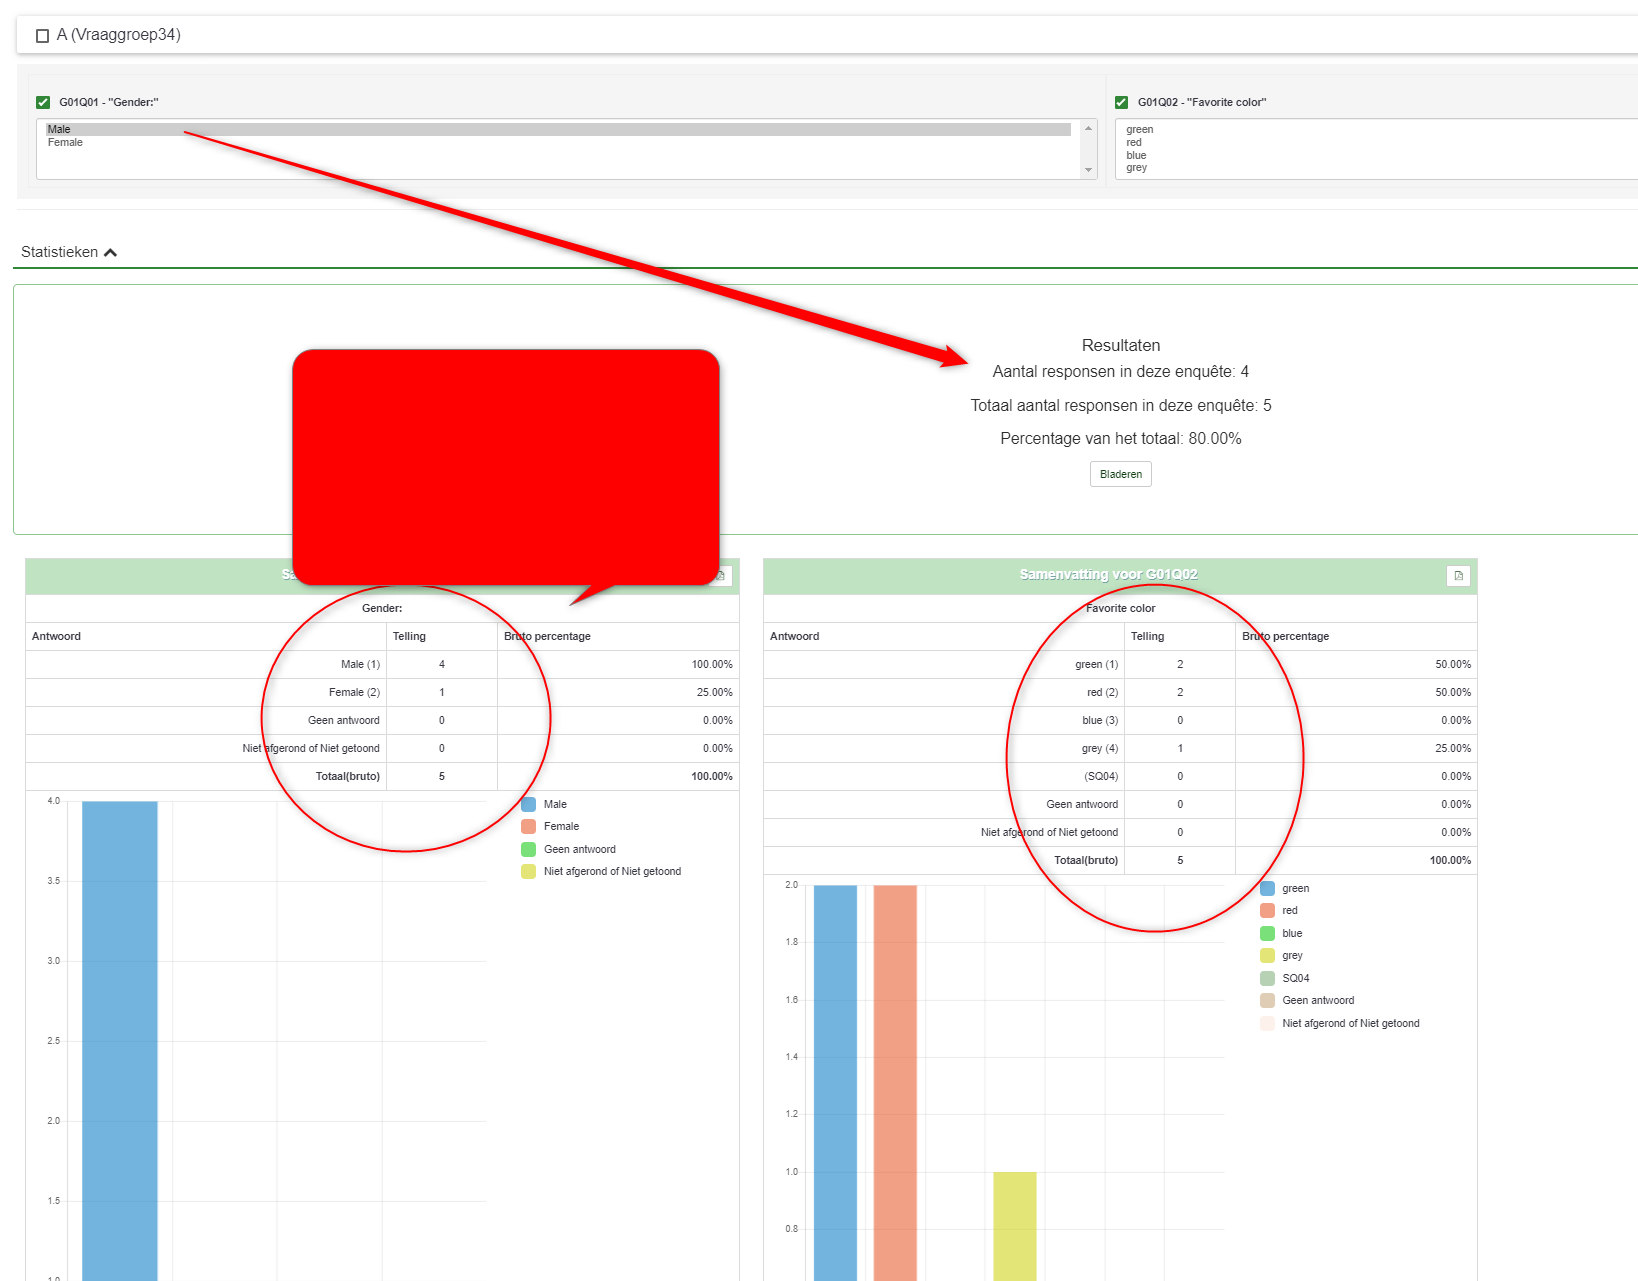Screen dimensions: 1638x1281
Task: Select blue in the Favorite color list
Action: (x=1136, y=155)
